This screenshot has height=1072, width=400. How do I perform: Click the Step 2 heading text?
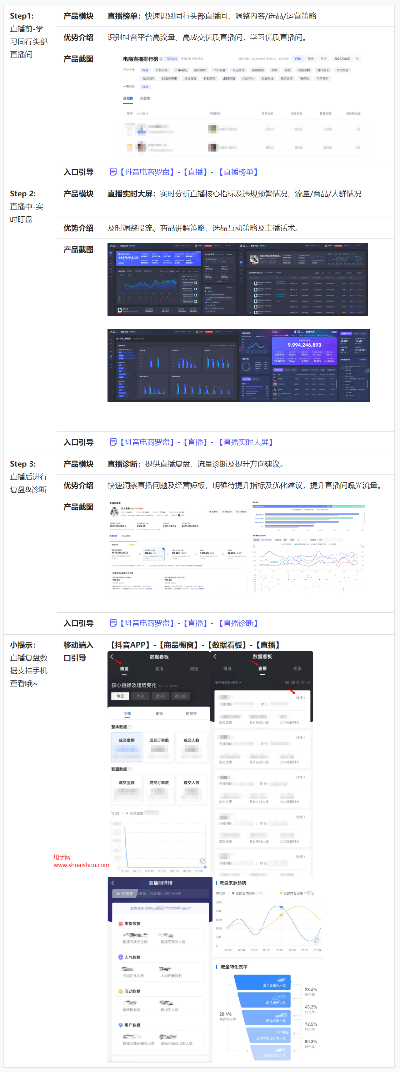coord(23,193)
